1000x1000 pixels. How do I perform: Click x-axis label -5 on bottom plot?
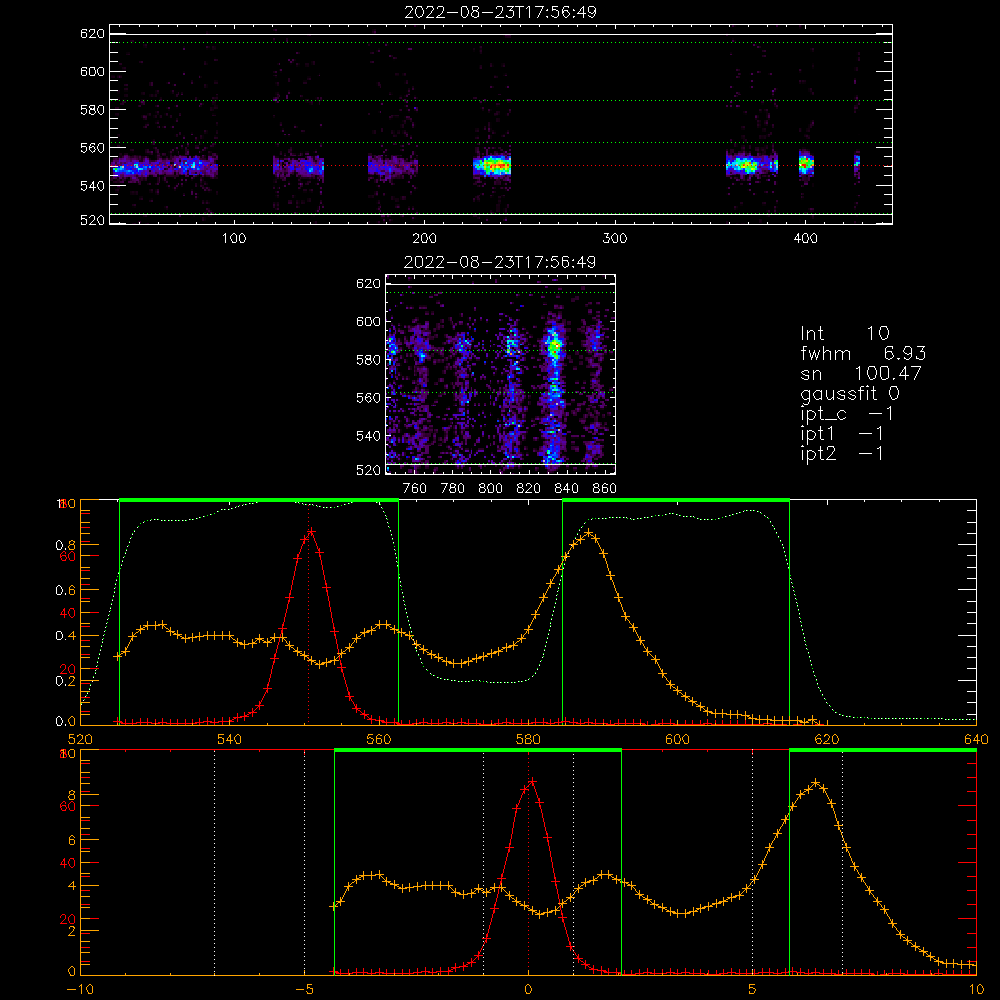[x=304, y=990]
